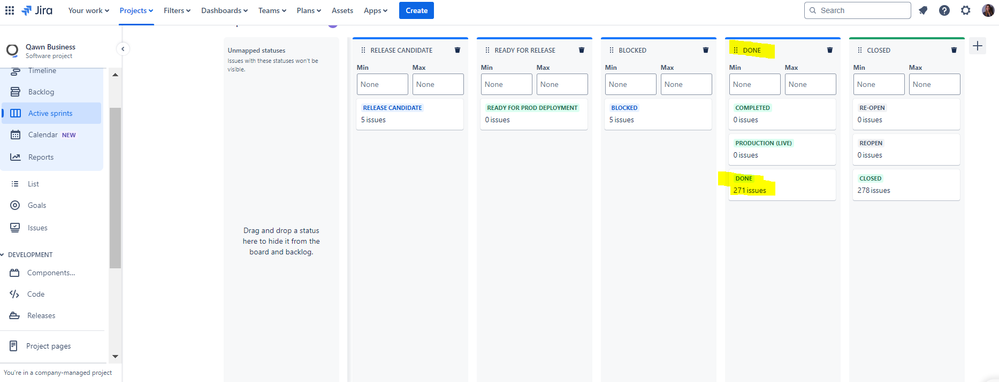Open the Dashboards dropdown
The width and height of the screenshot is (999, 382).
(224, 10)
